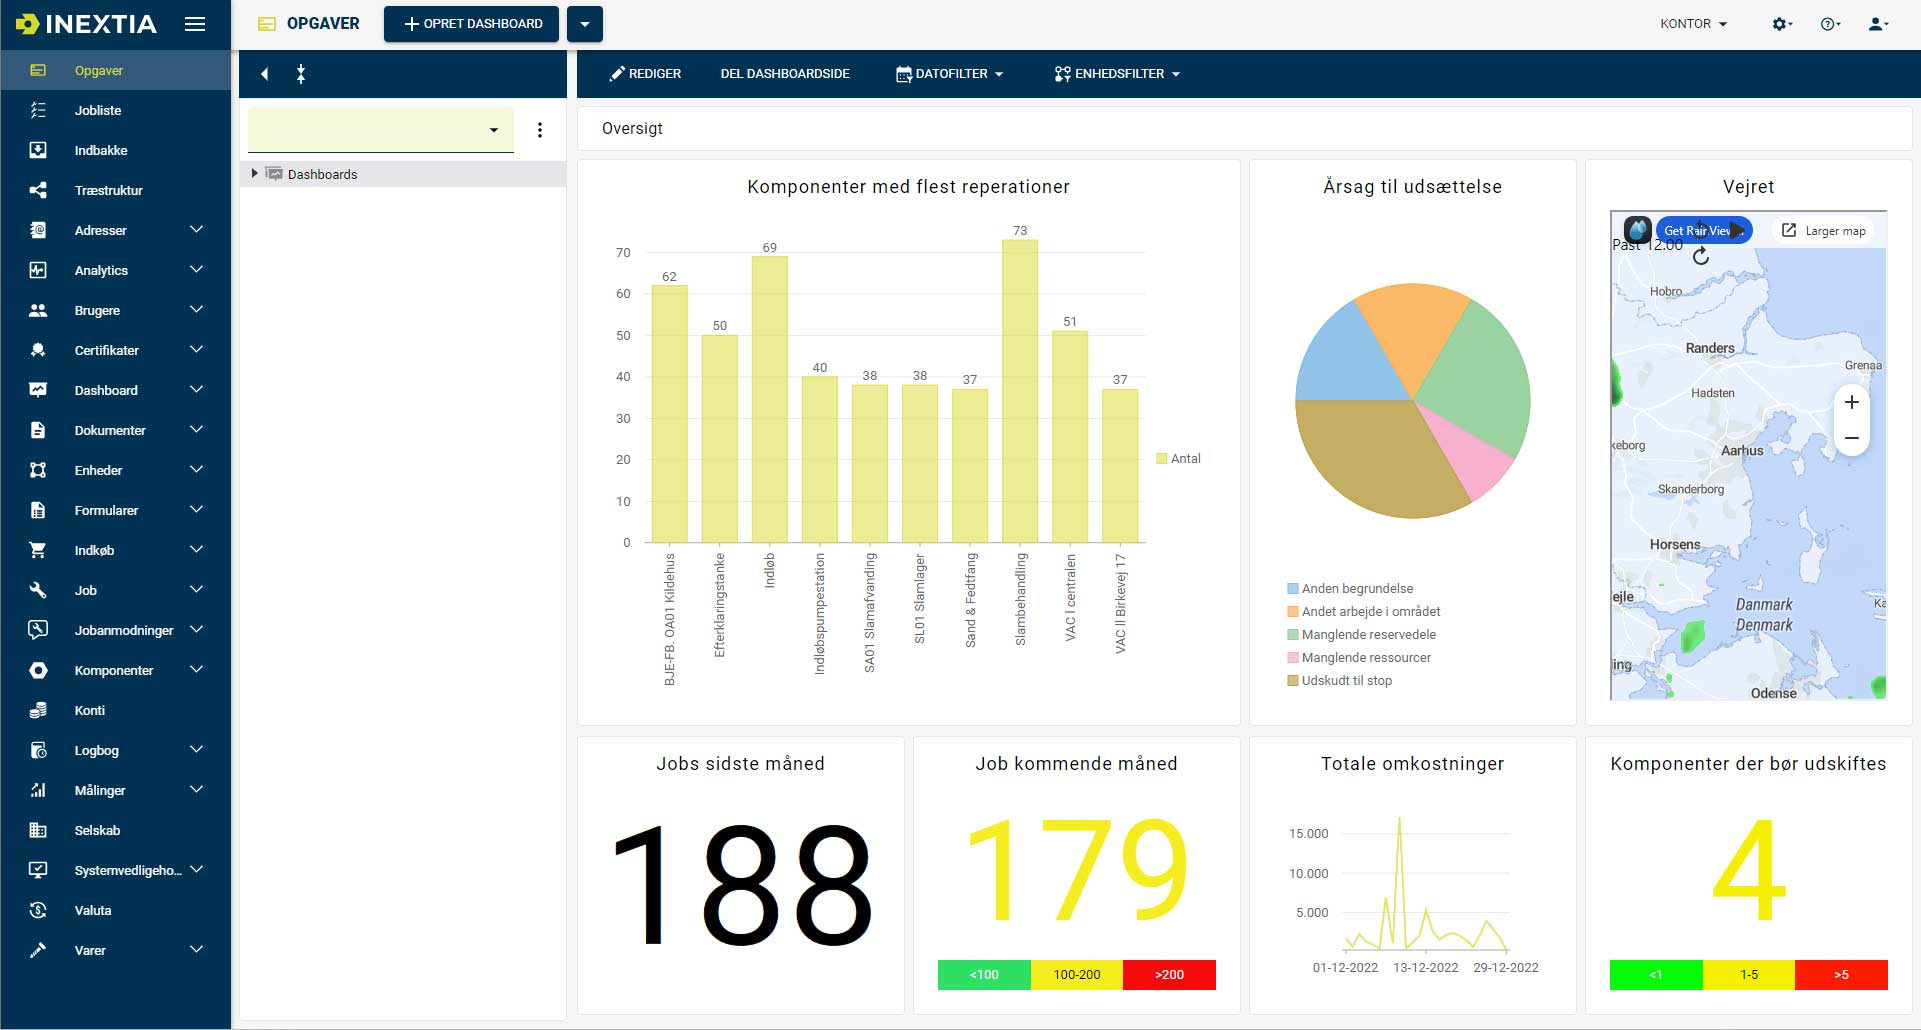Open the 'Larger map' link in Vejret widget
Image resolution: width=1921 pixels, height=1030 pixels.
click(1824, 230)
